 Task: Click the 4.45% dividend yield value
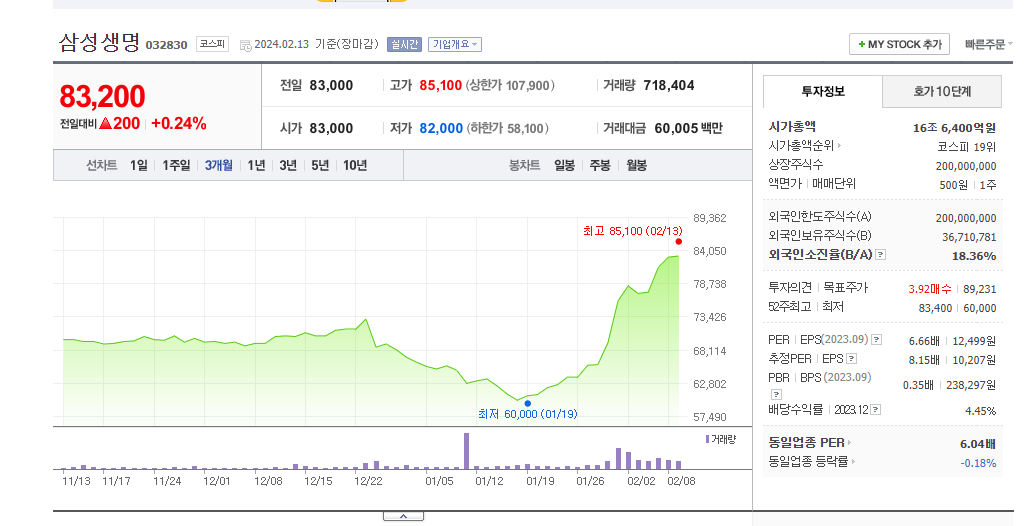[981, 411]
